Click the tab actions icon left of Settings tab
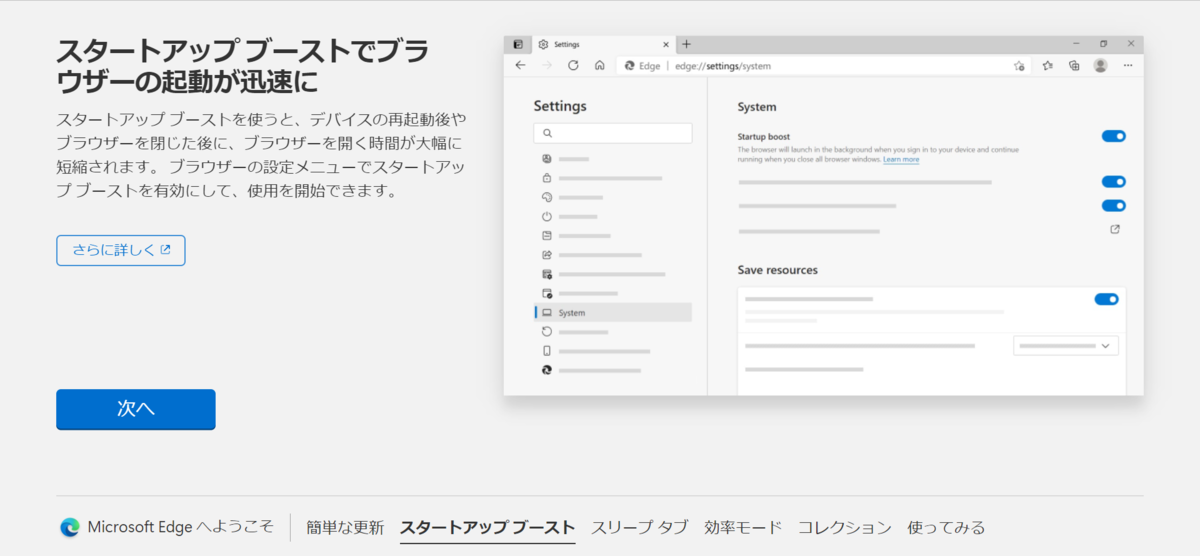This screenshot has height=556, width=1200. [517, 44]
